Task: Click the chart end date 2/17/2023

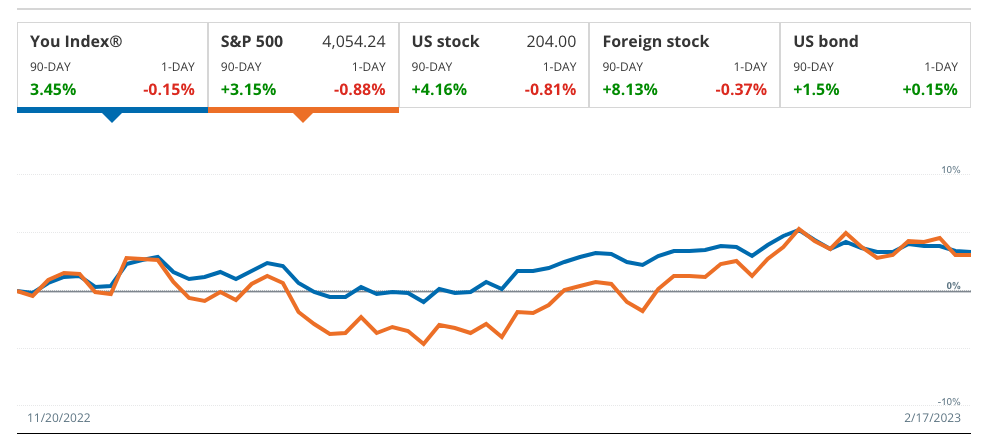Action: 932,418
